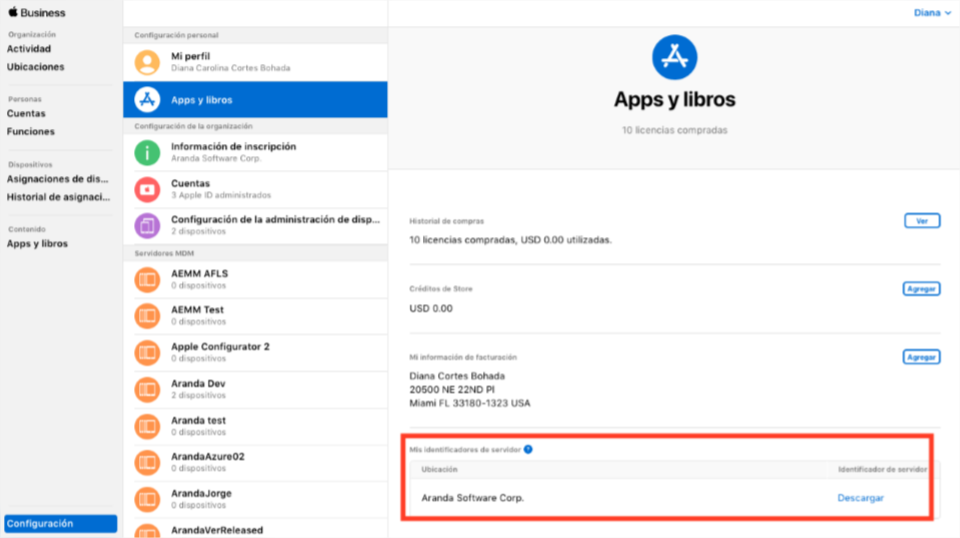Open Funciones in the sidebar

click(x=31, y=132)
